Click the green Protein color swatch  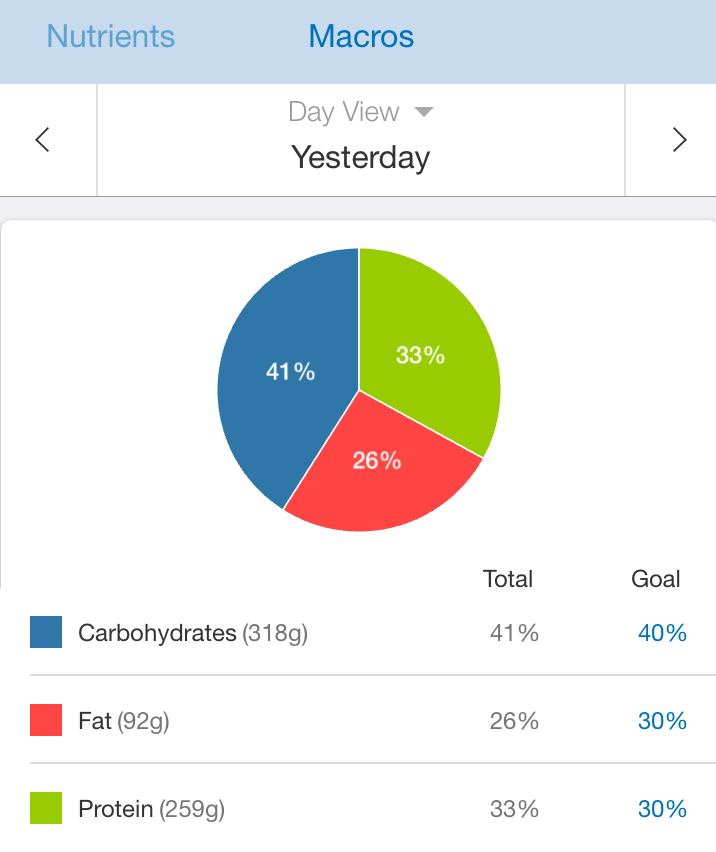tap(46, 808)
